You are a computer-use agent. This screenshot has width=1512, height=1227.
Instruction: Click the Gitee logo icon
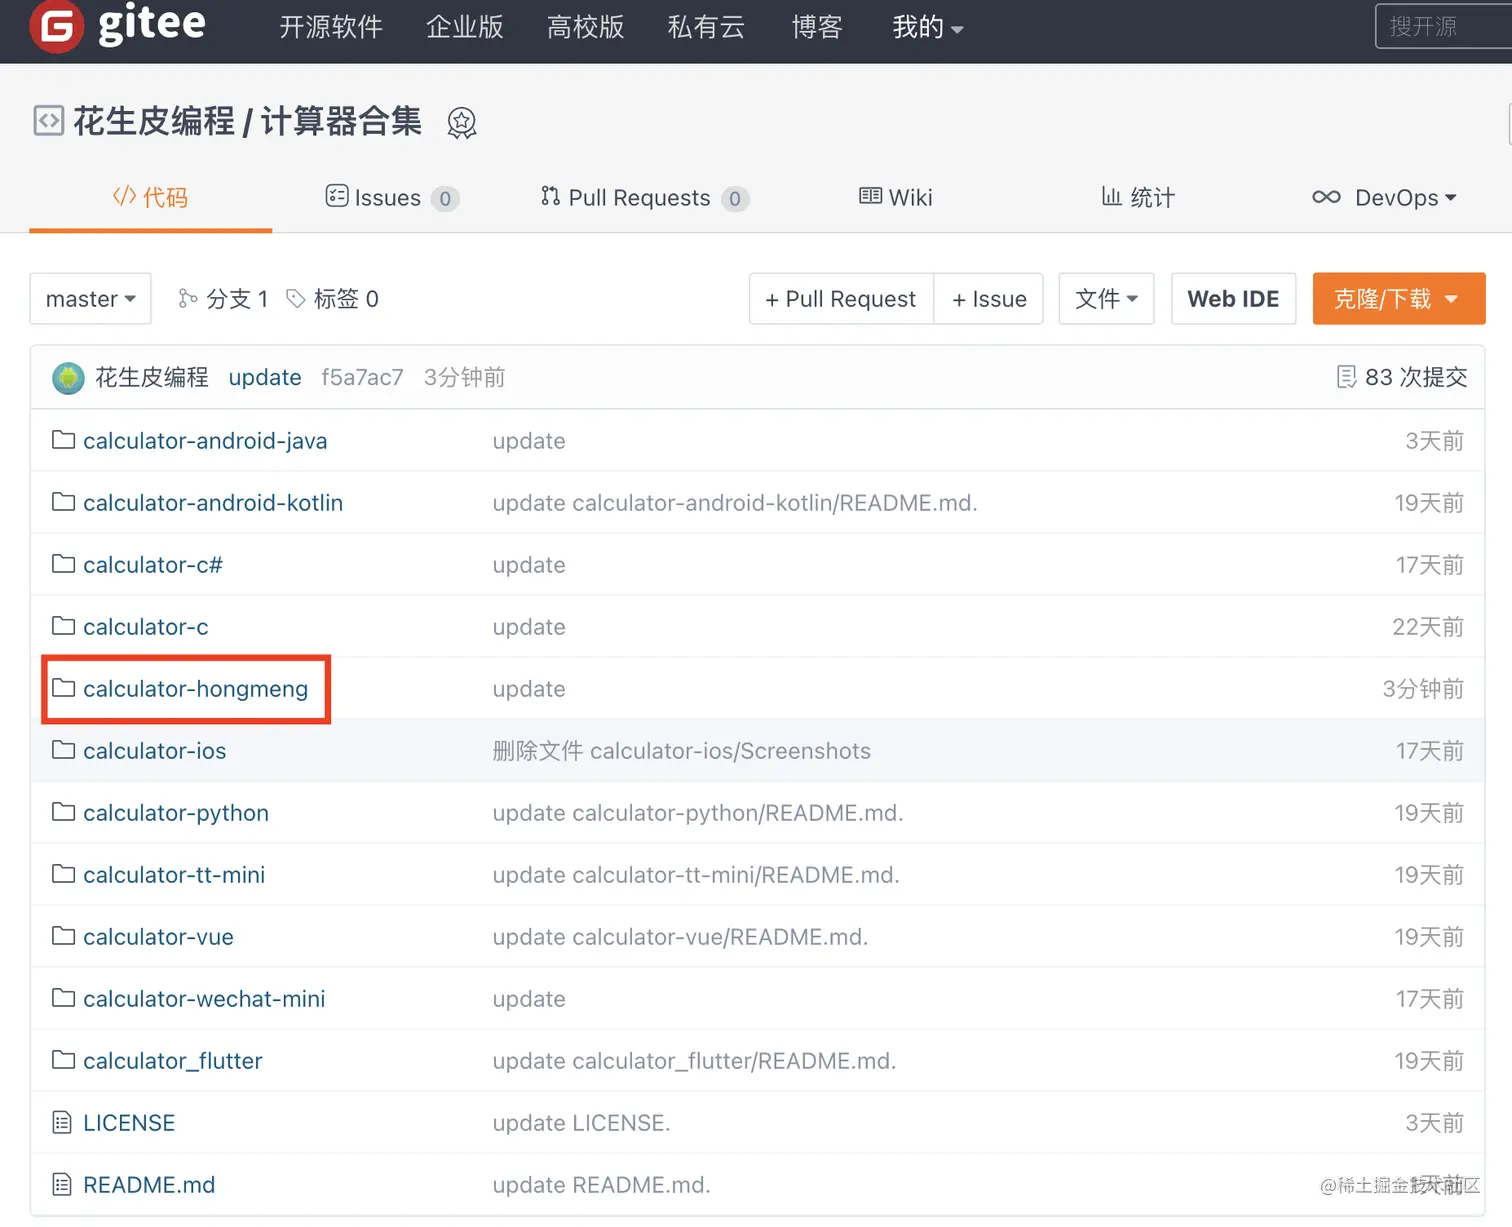[56, 26]
